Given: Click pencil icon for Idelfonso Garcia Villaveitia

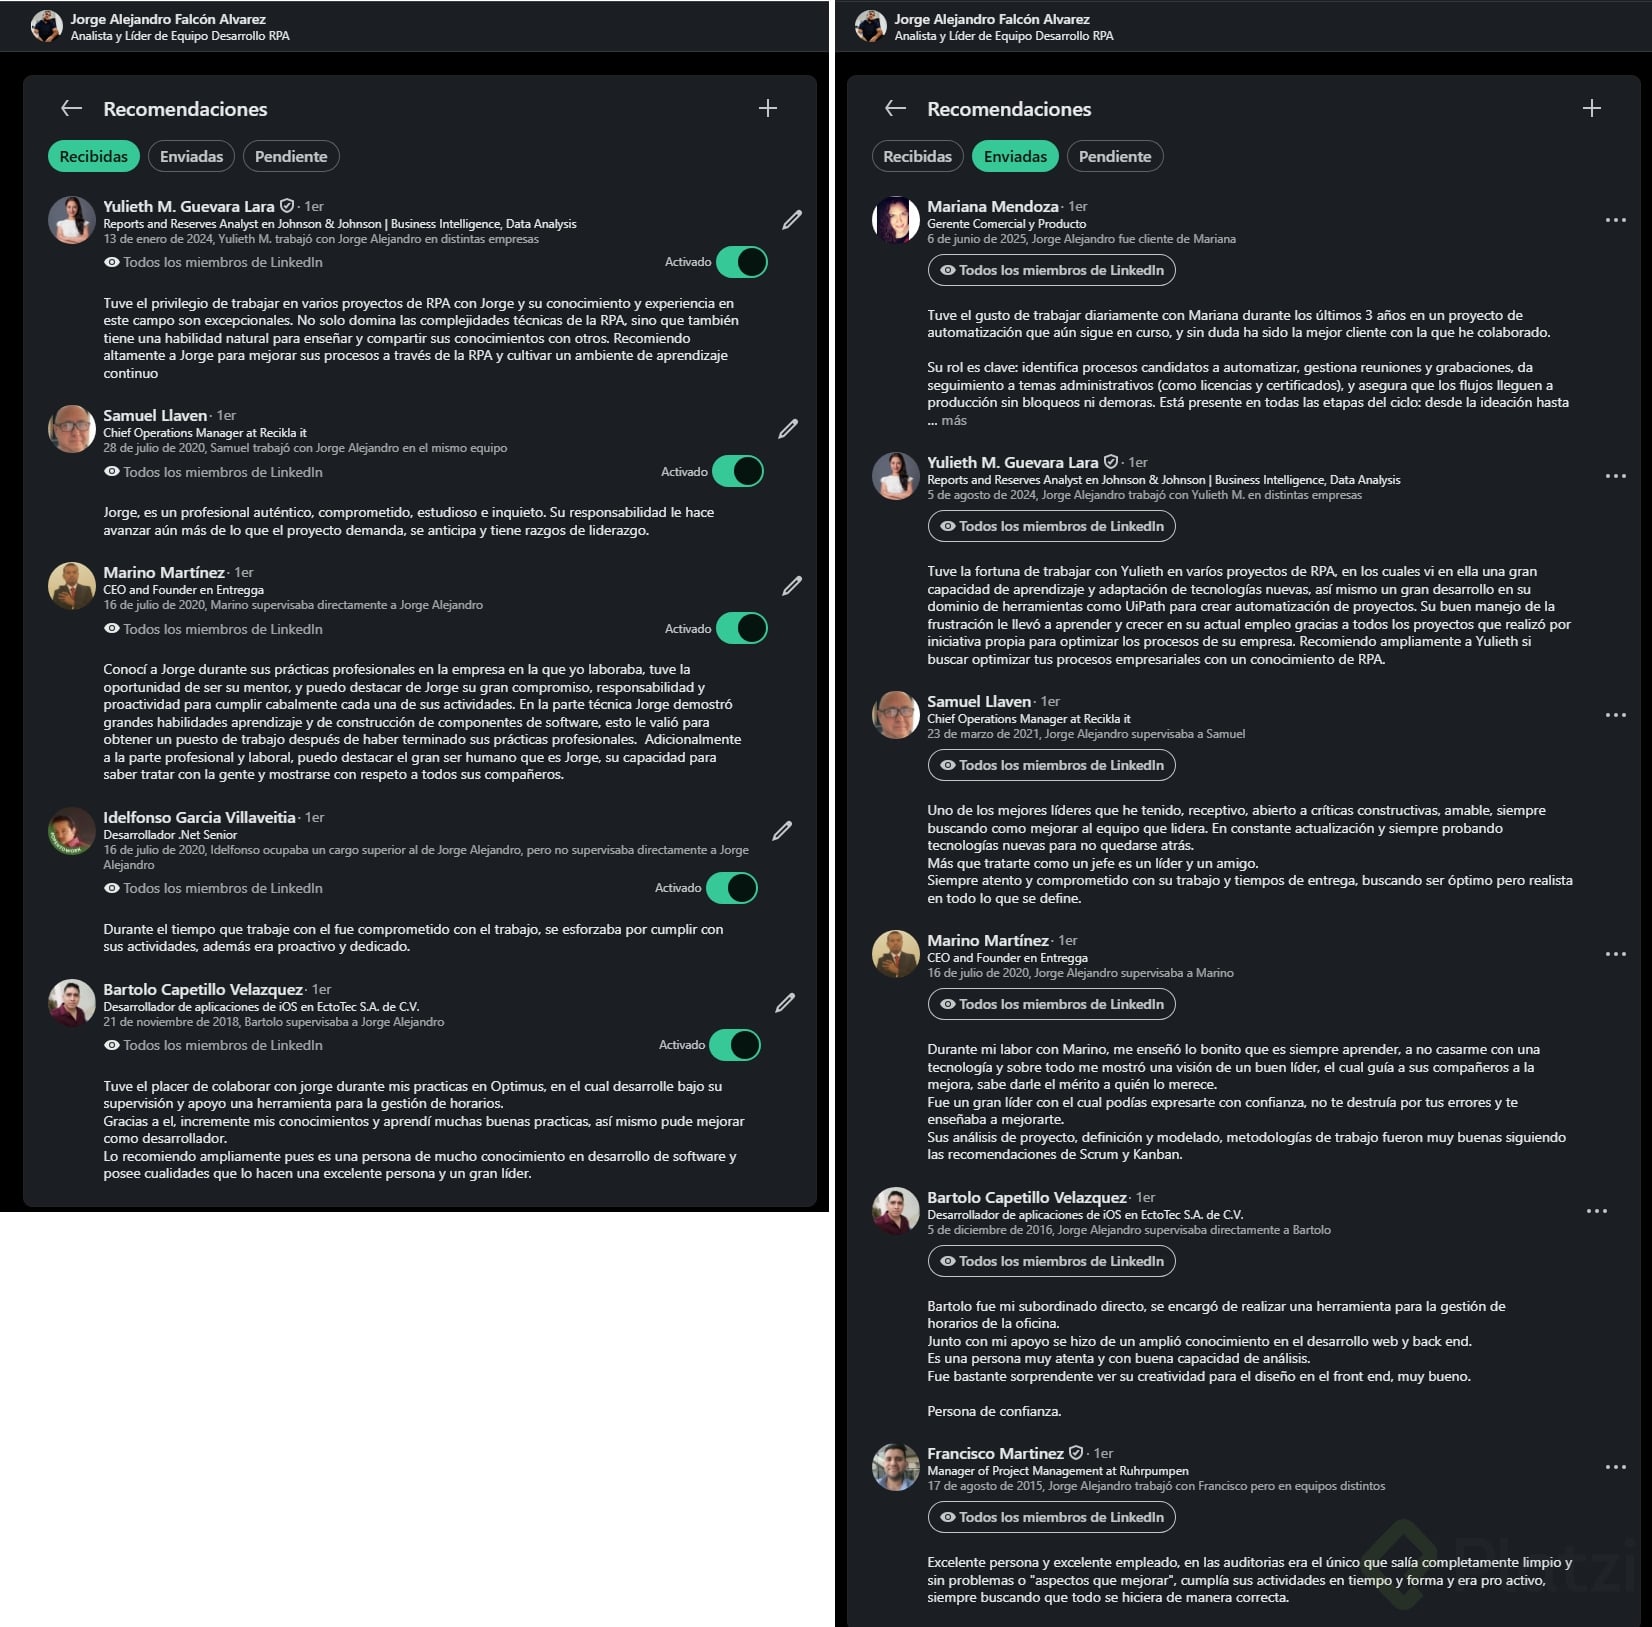Looking at the screenshot, I should [782, 831].
